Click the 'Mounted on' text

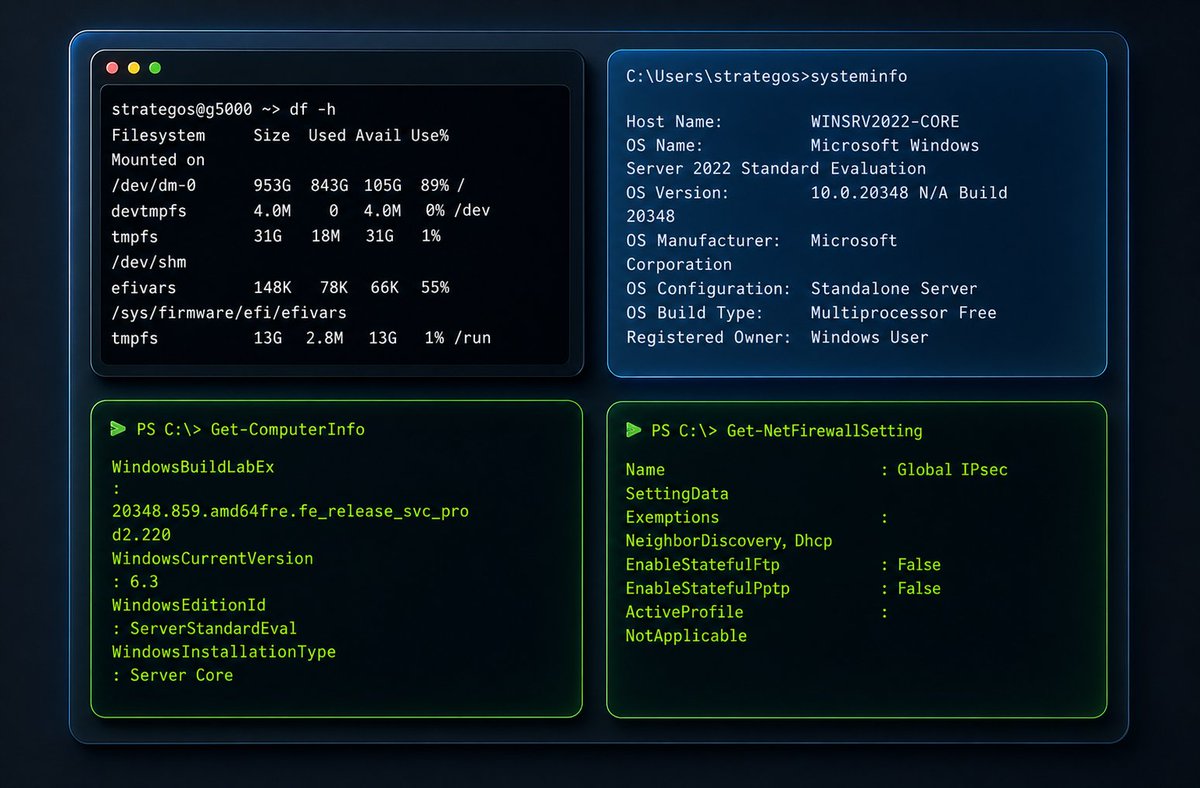coord(158,160)
